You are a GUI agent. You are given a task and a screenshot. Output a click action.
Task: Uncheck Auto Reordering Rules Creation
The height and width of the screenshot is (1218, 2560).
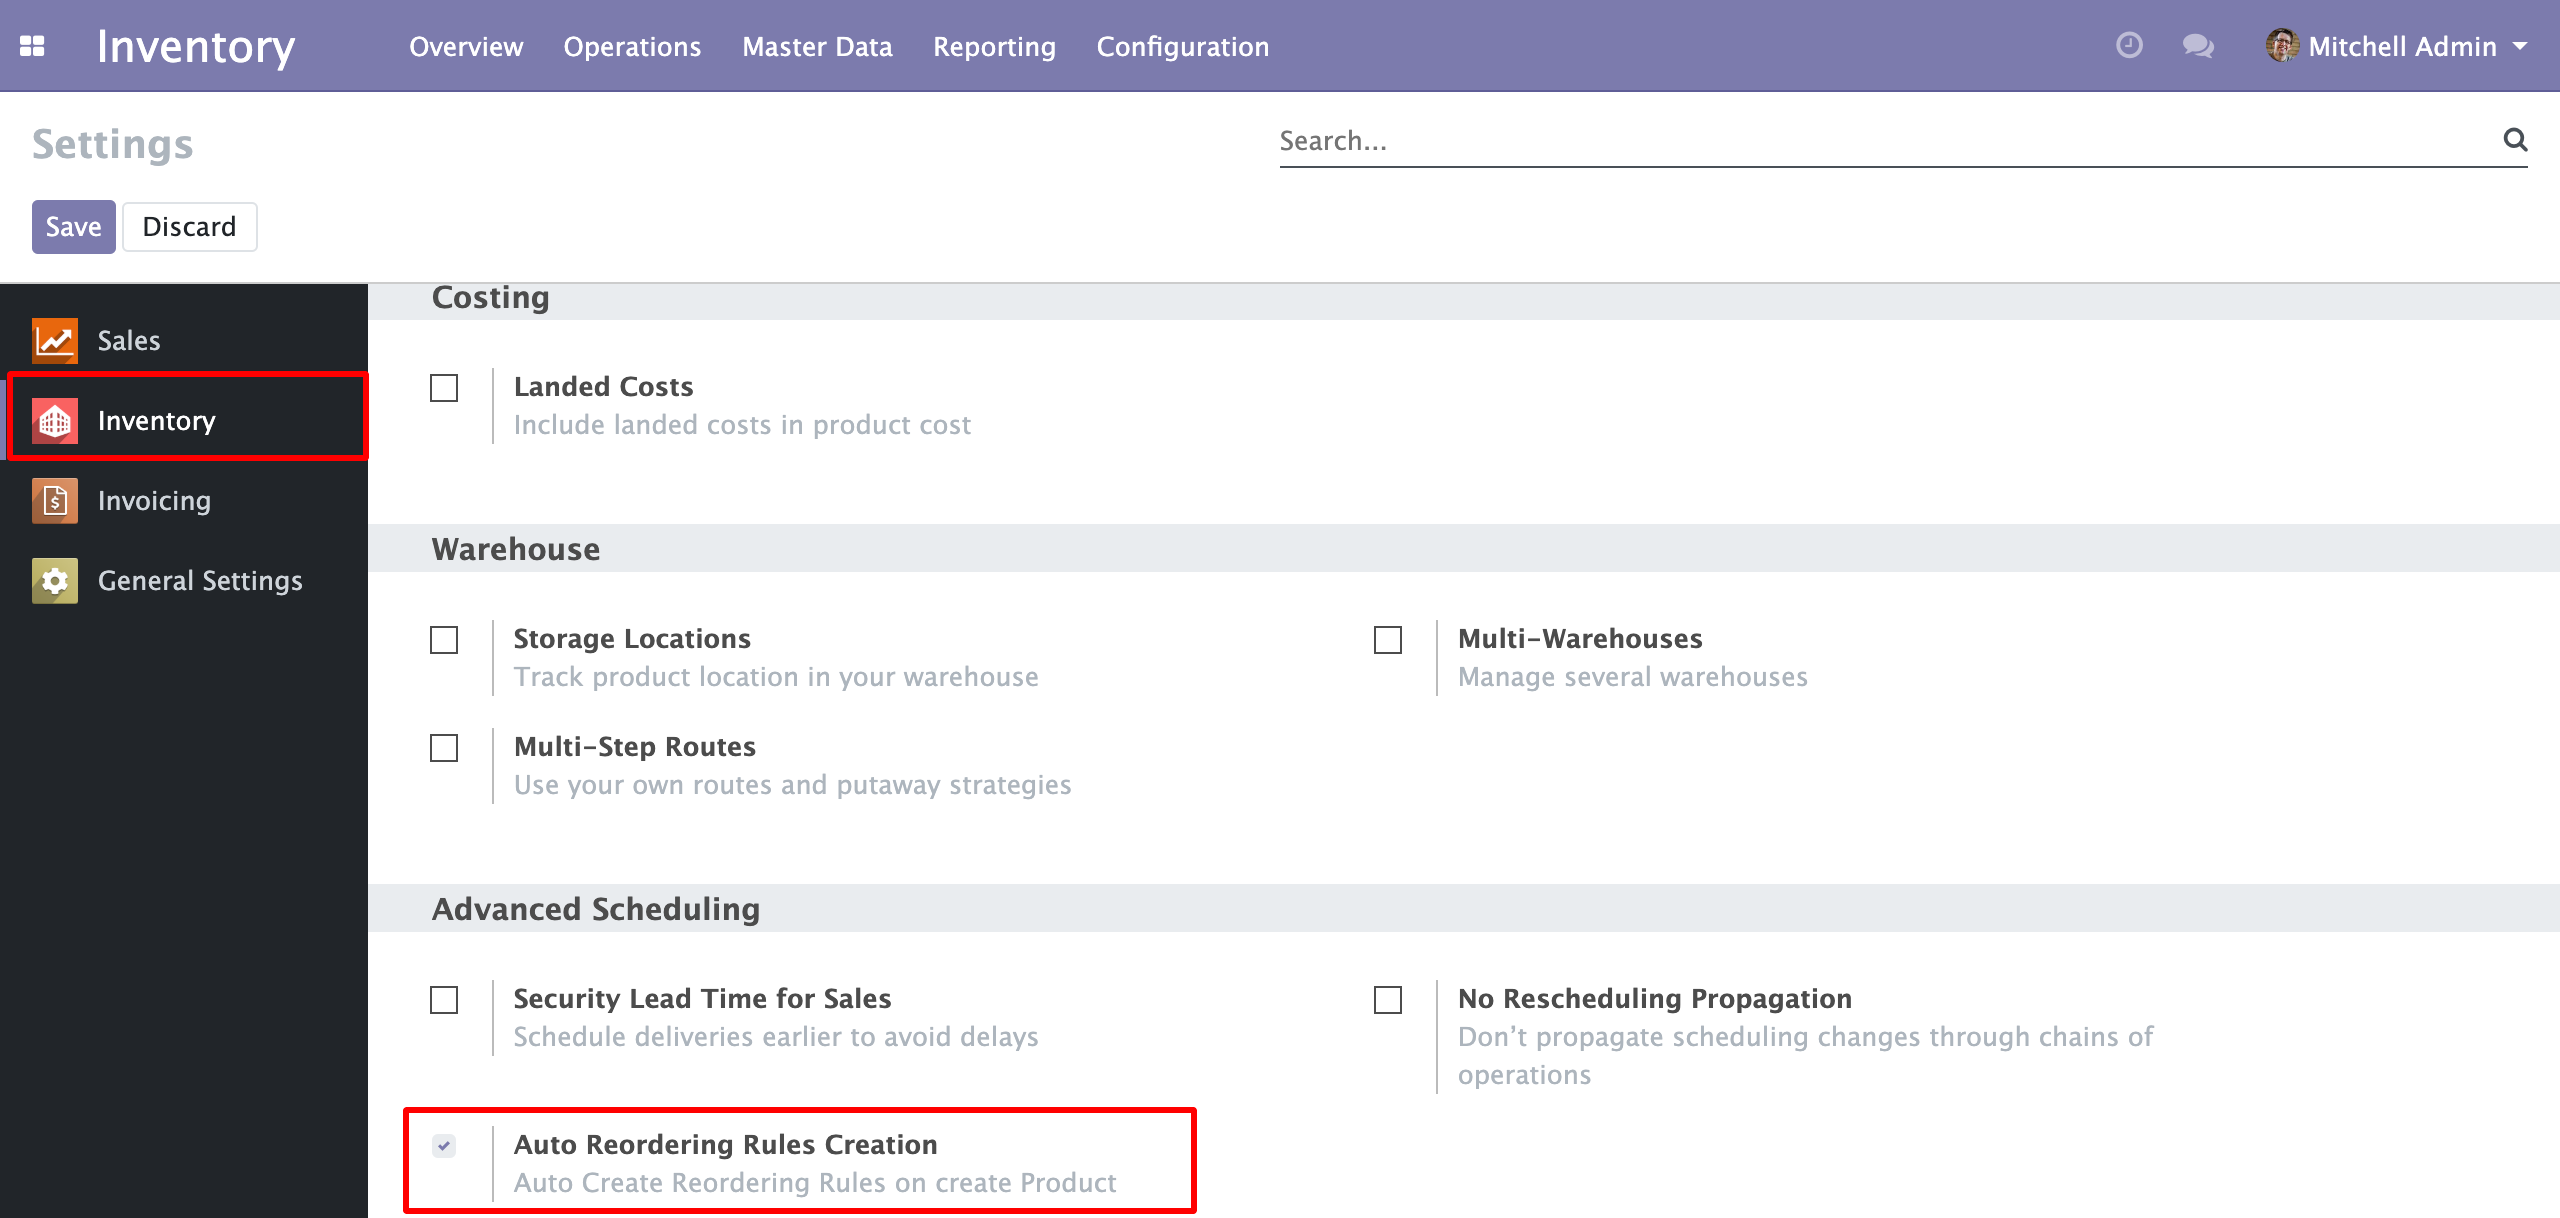[444, 1146]
